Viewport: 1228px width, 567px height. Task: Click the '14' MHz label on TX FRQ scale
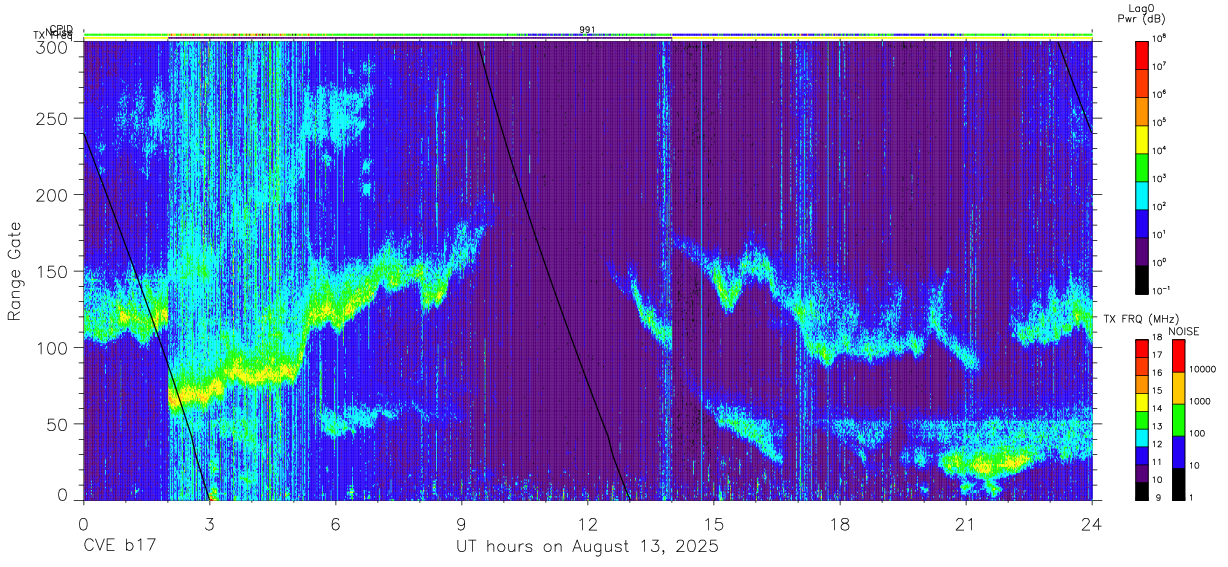coord(1157,409)
